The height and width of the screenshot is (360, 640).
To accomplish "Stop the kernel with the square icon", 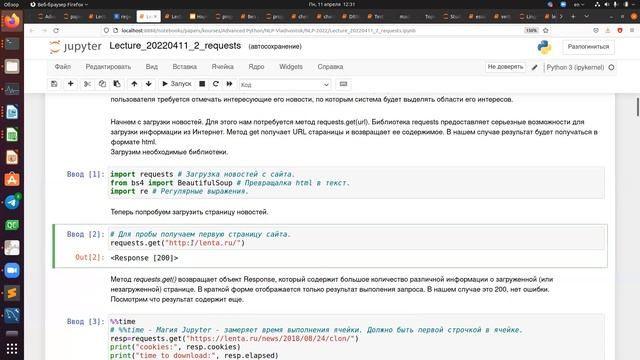I will click(x=202, y=84).
